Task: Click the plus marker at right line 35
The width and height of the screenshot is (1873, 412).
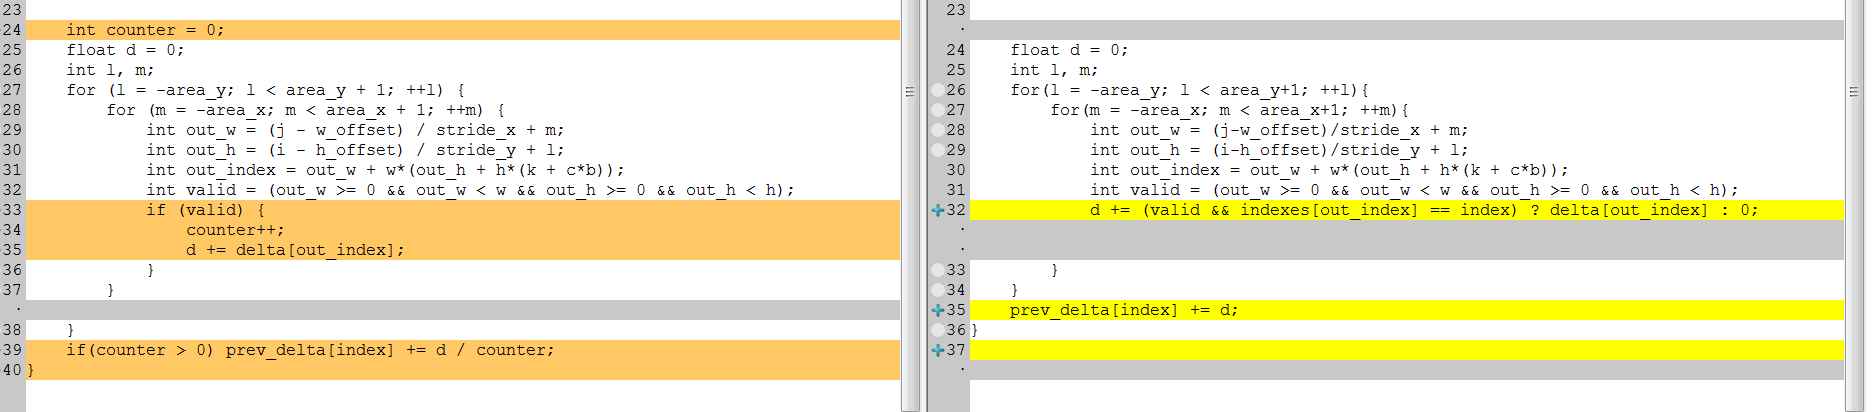Action: click(938, 310)
